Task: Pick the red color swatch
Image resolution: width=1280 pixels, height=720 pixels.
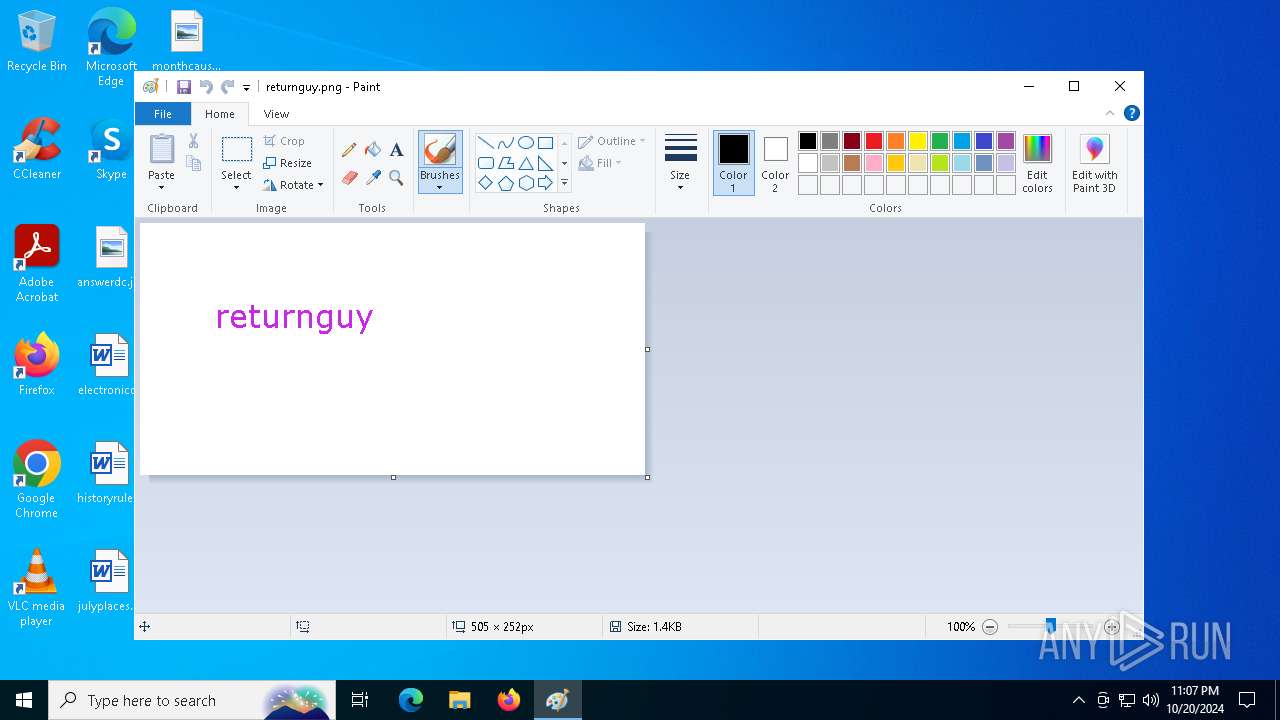Action: tap(874, 141)
